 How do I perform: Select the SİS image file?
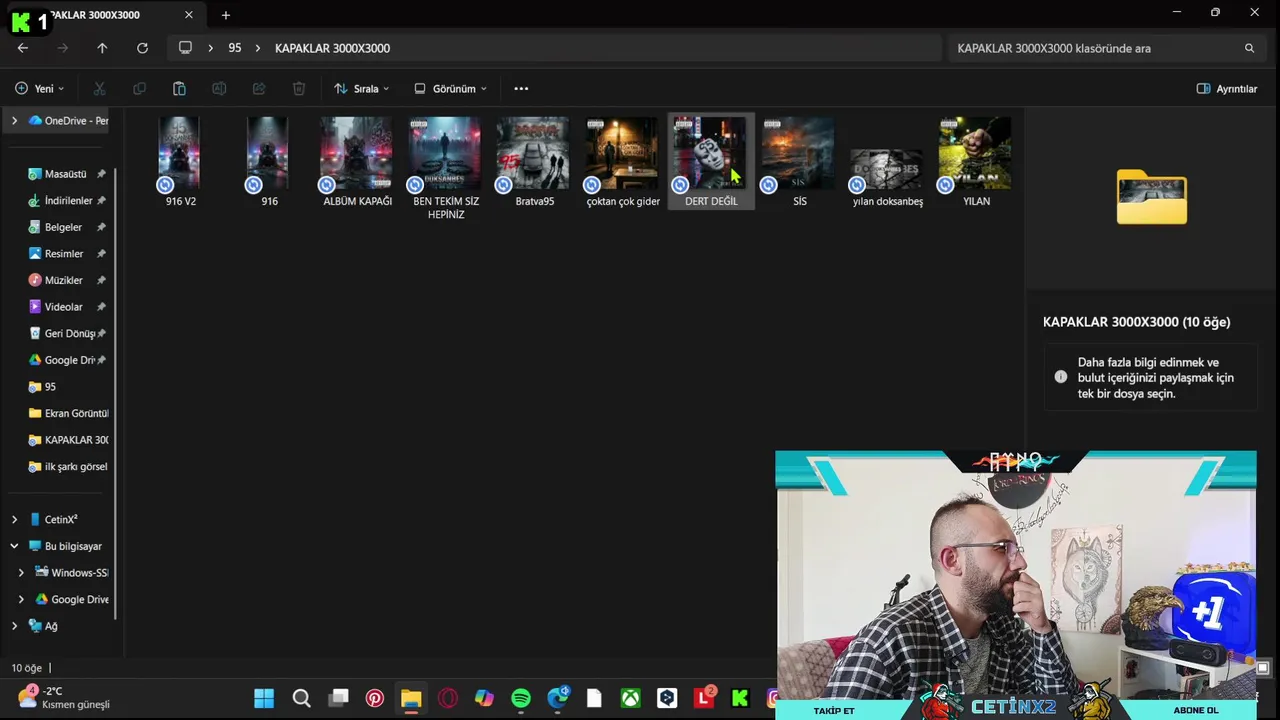(798, 161)
